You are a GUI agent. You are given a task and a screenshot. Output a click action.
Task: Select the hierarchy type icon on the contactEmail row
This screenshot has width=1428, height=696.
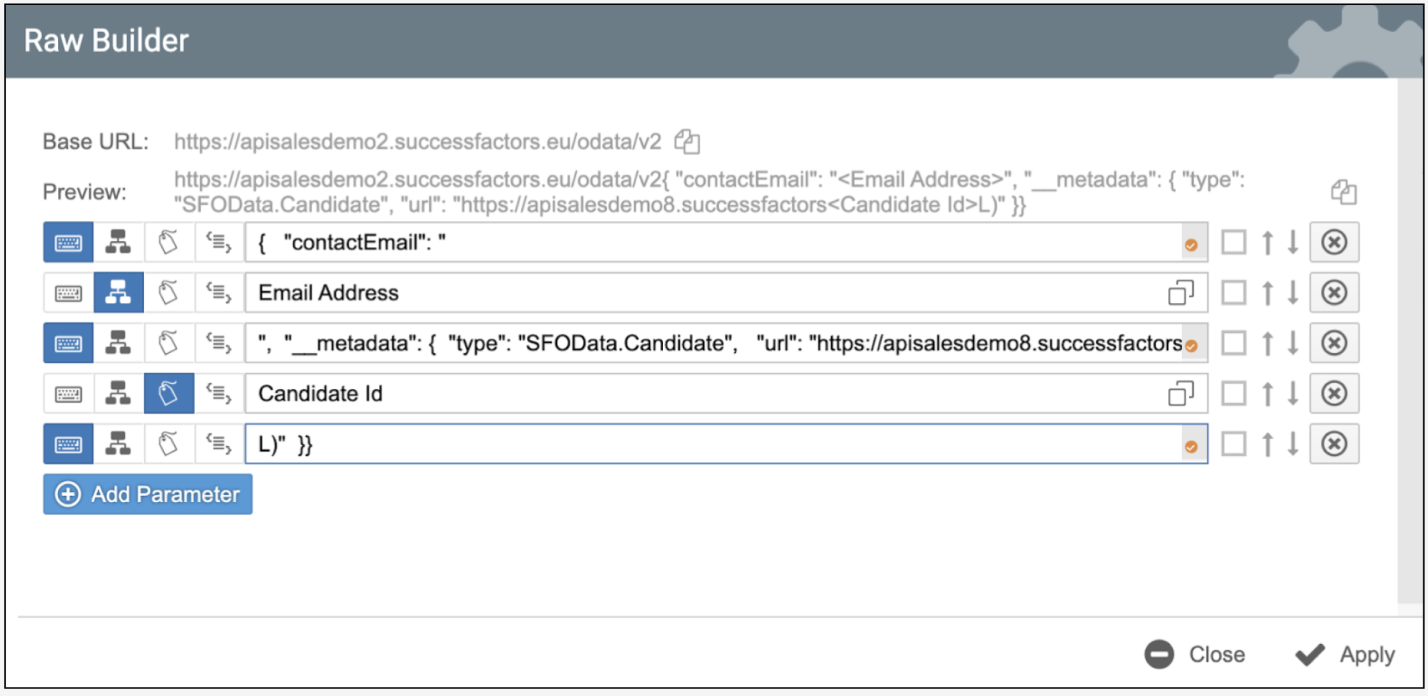[x=118, y=243]
